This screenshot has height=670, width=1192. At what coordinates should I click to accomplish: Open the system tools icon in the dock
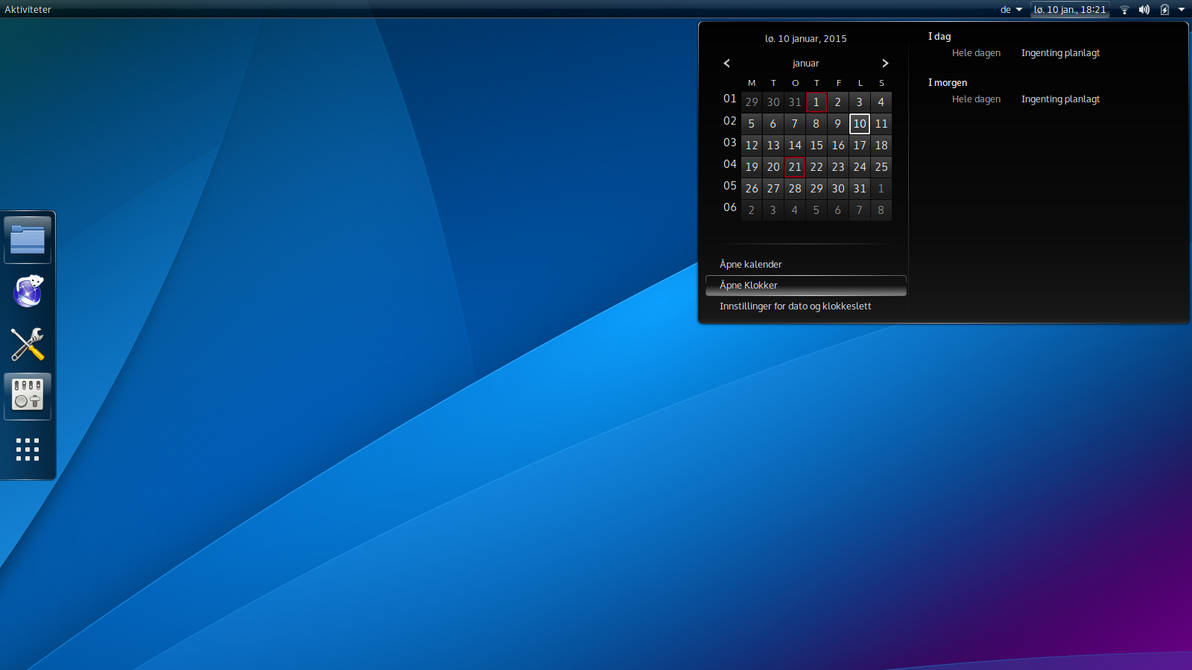[27, 343]
